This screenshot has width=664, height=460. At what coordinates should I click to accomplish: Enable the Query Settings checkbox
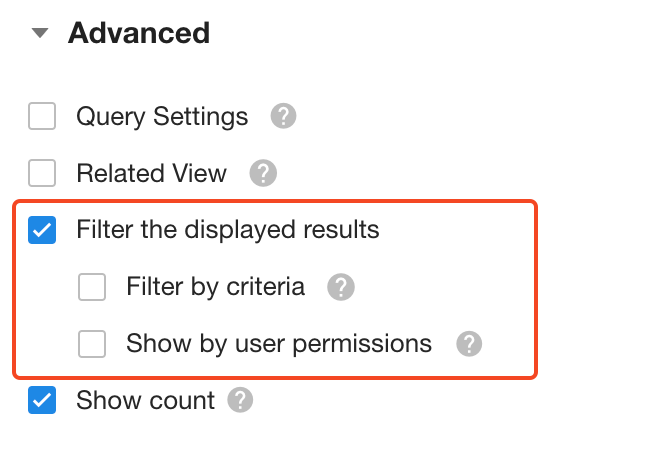[42, 117]
